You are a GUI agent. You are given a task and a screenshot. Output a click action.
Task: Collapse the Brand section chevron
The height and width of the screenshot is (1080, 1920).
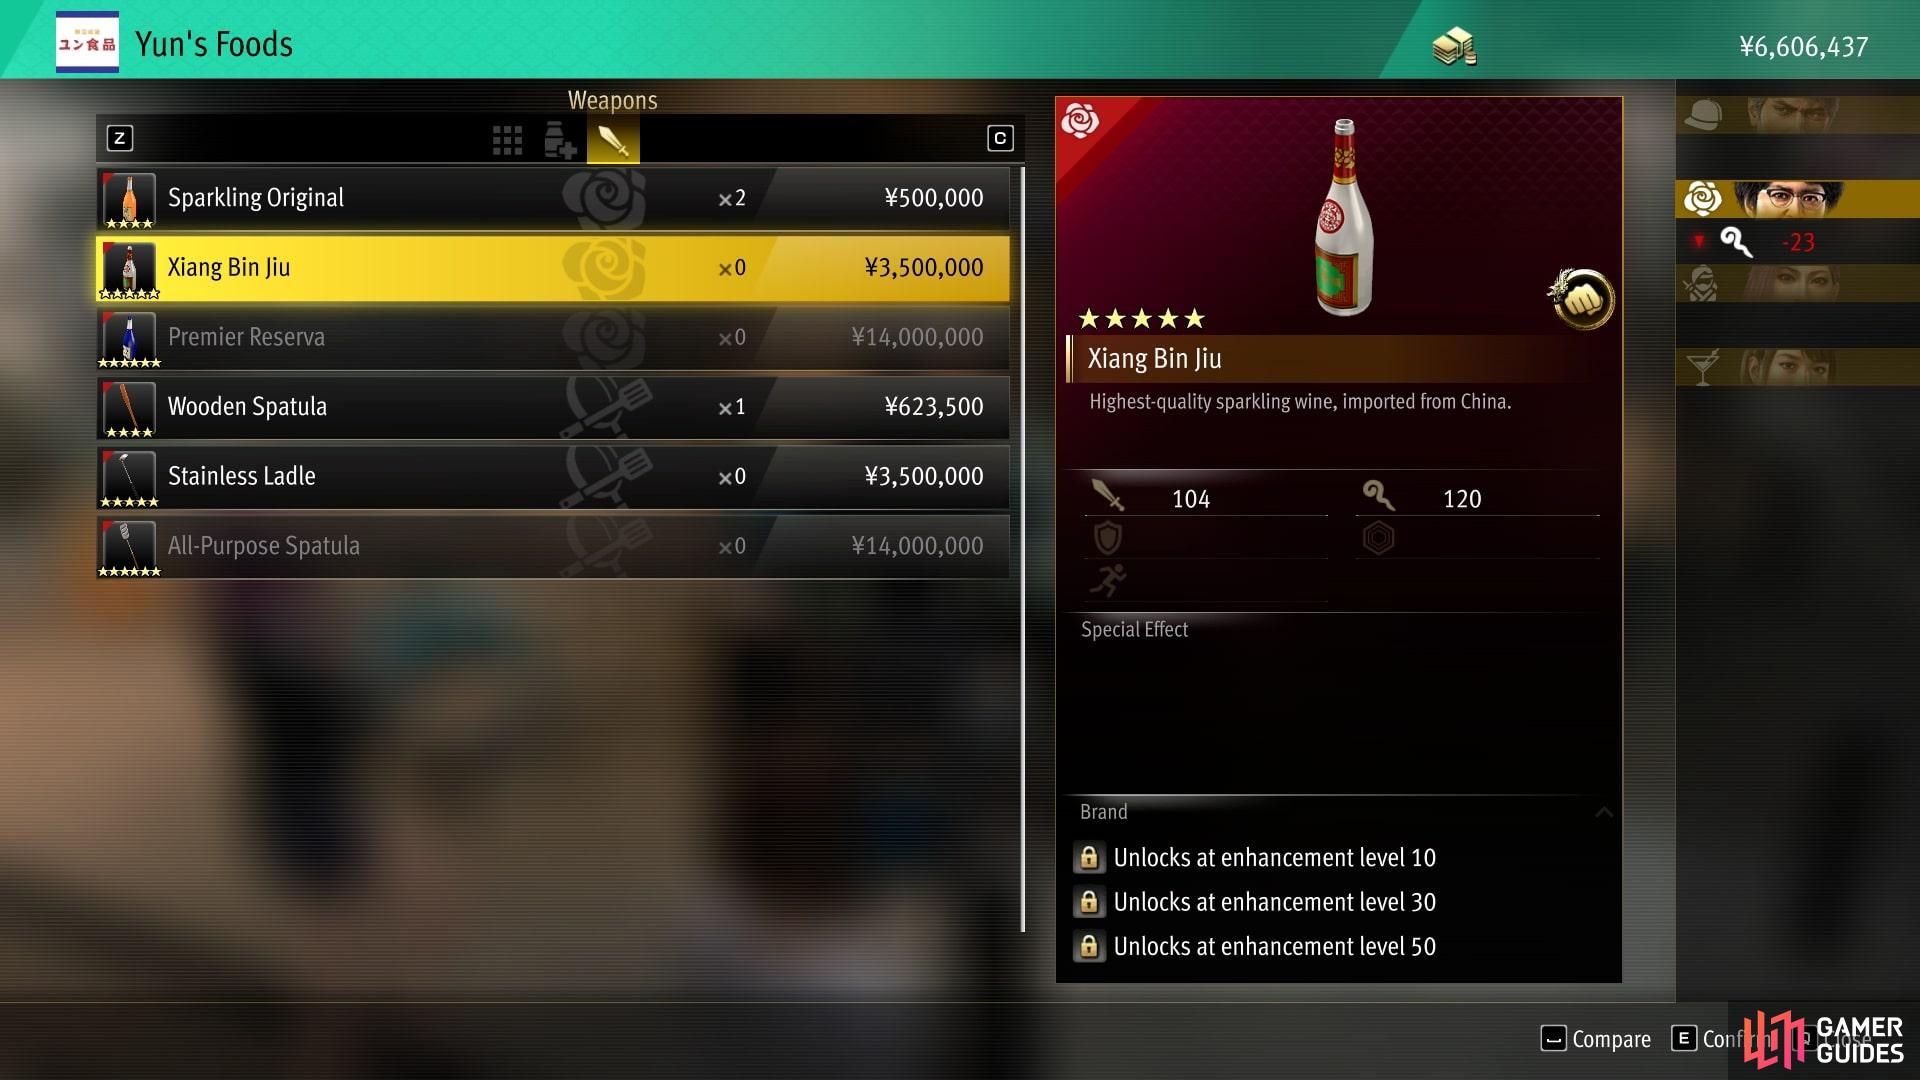pyautogui.click(x=1603, y=812)
